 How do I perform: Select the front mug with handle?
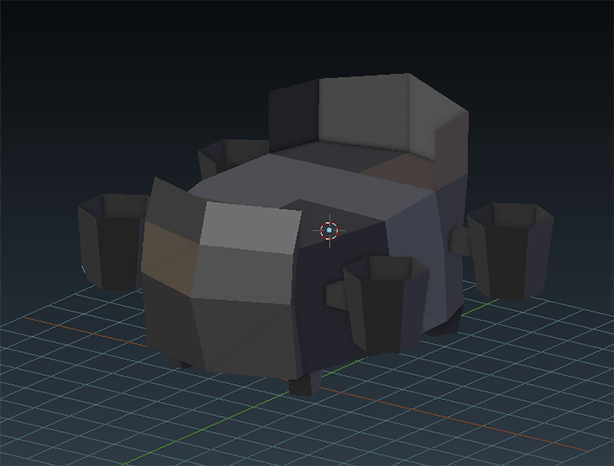tap(378, 305)
